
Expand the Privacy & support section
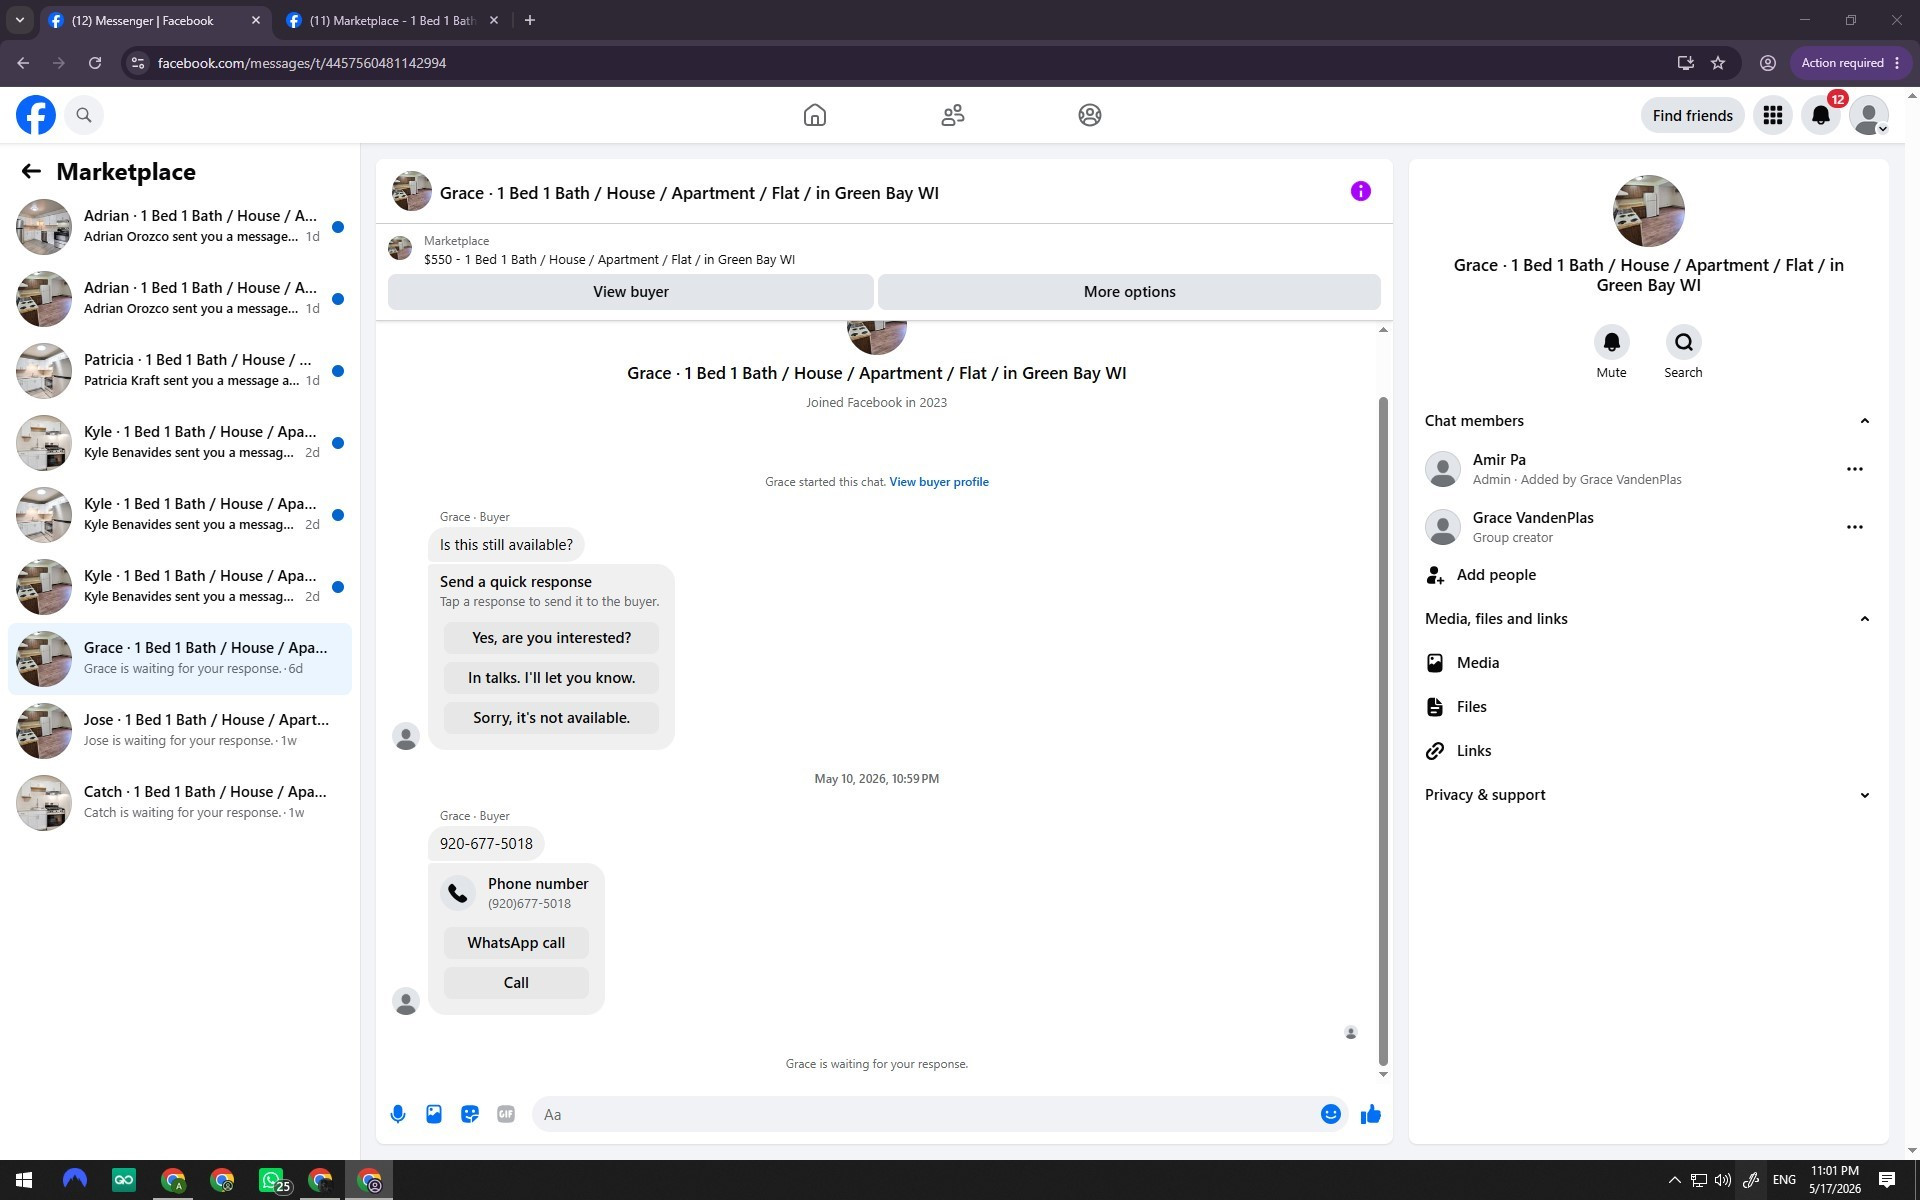(x=1864, y=795)
